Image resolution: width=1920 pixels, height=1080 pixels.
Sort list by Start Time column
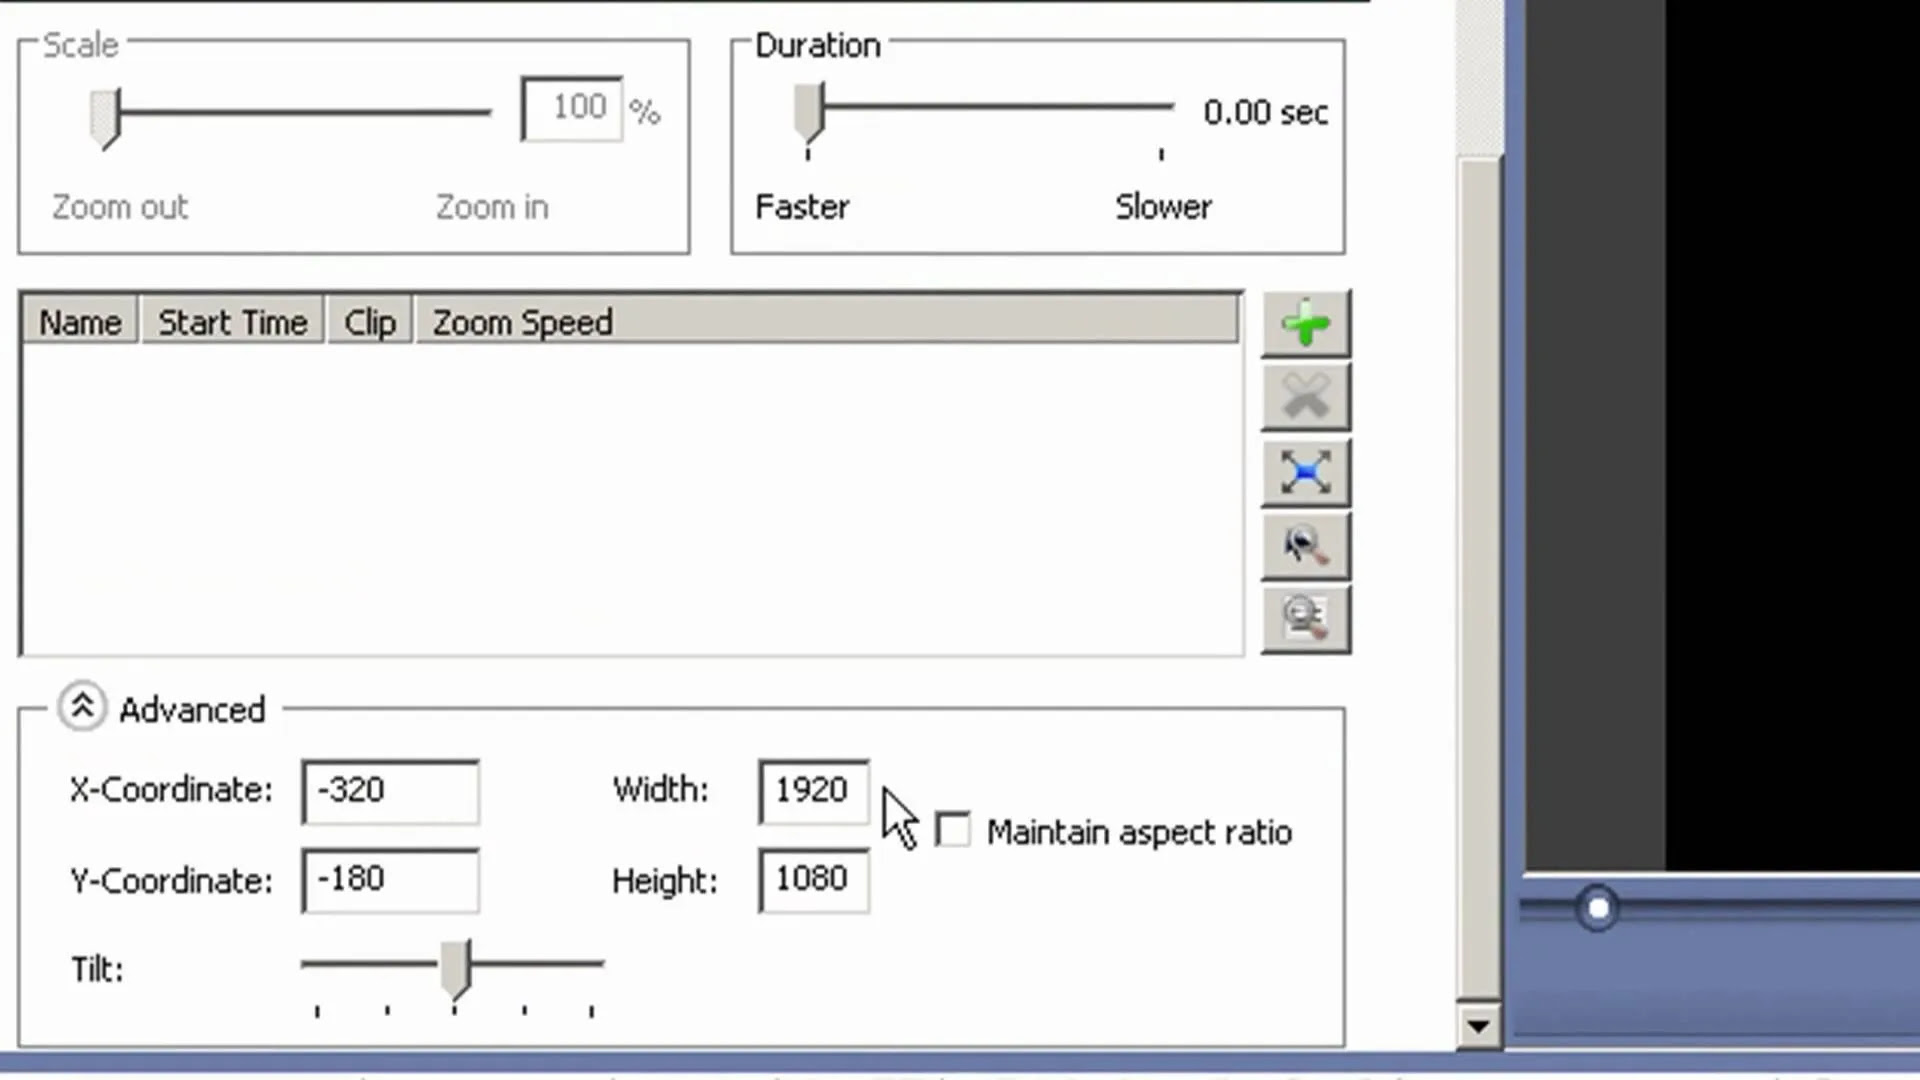click(x=232, y=322)
